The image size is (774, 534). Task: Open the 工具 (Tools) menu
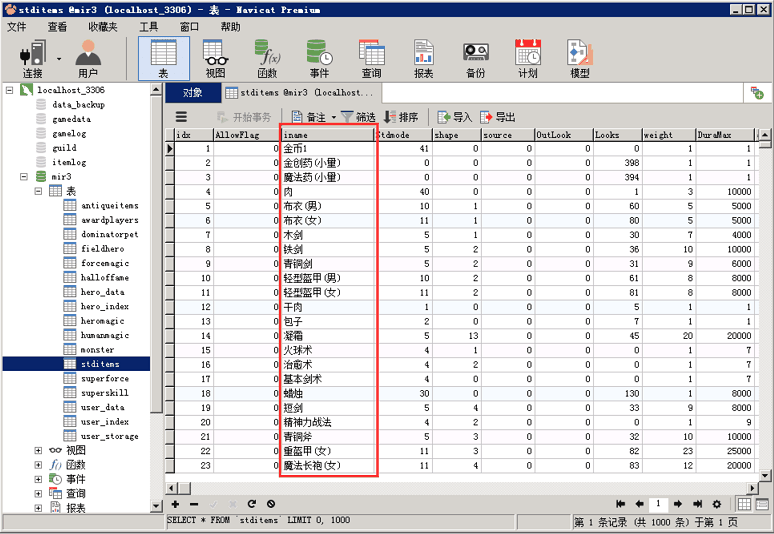coord(148,27)
